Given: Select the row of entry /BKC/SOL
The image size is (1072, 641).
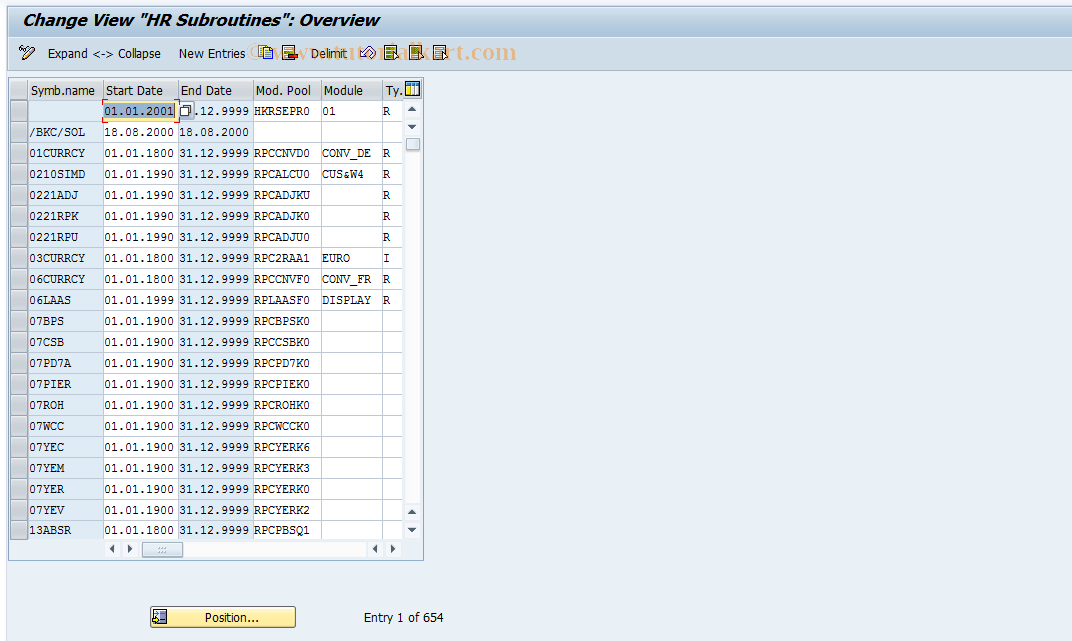Looking at the screenshot, I should [19, 132].
